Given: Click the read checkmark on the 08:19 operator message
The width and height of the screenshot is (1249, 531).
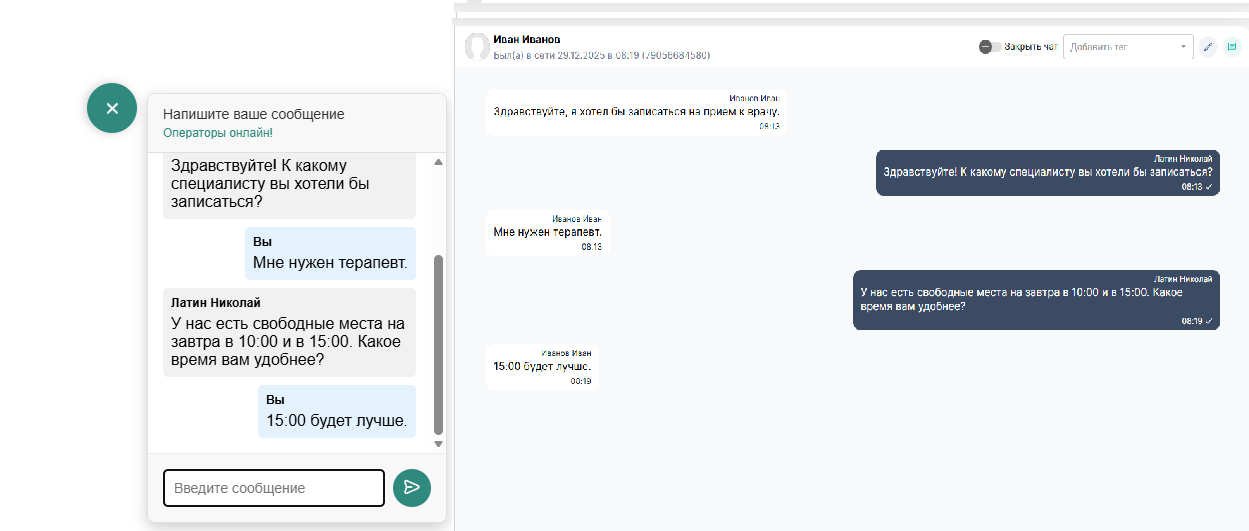Looking at the screenshot, I should [x=1209, y=321].
